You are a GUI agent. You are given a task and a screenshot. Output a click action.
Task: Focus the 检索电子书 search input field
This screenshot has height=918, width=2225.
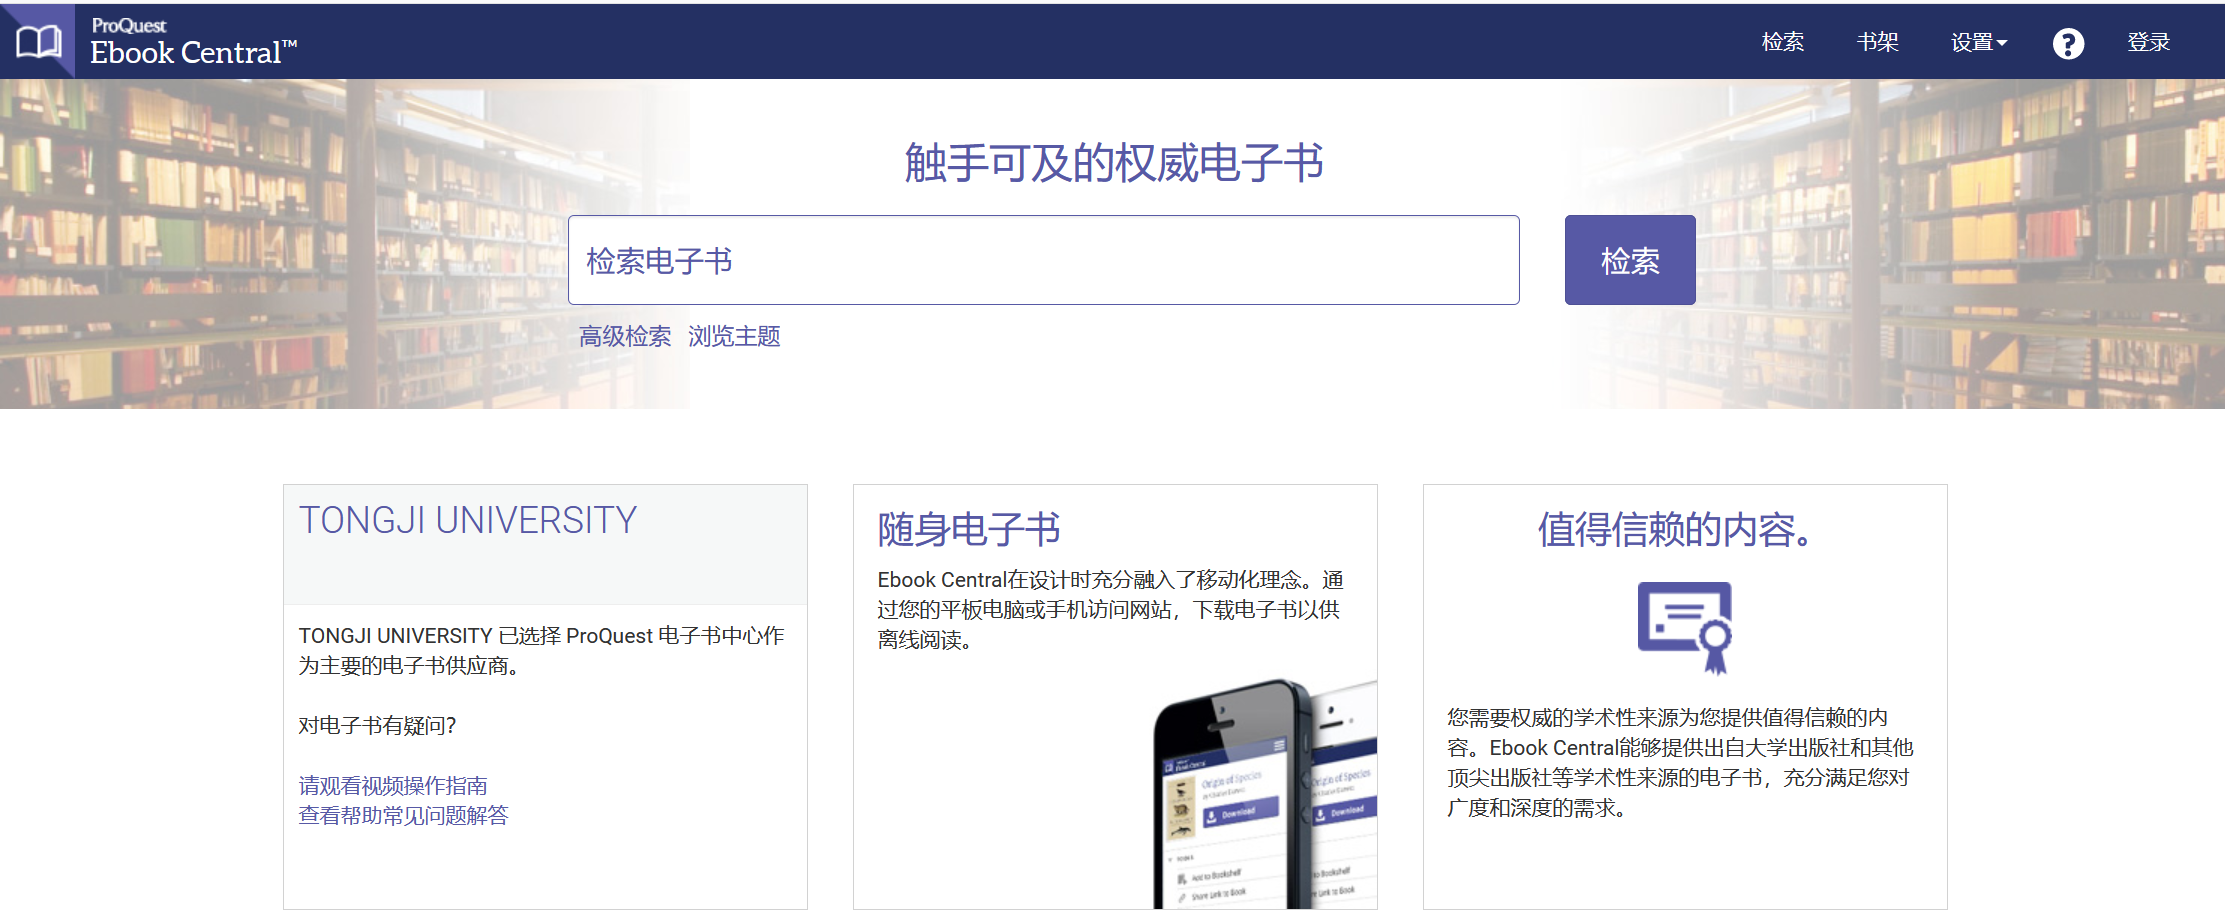pos(1044,260)
